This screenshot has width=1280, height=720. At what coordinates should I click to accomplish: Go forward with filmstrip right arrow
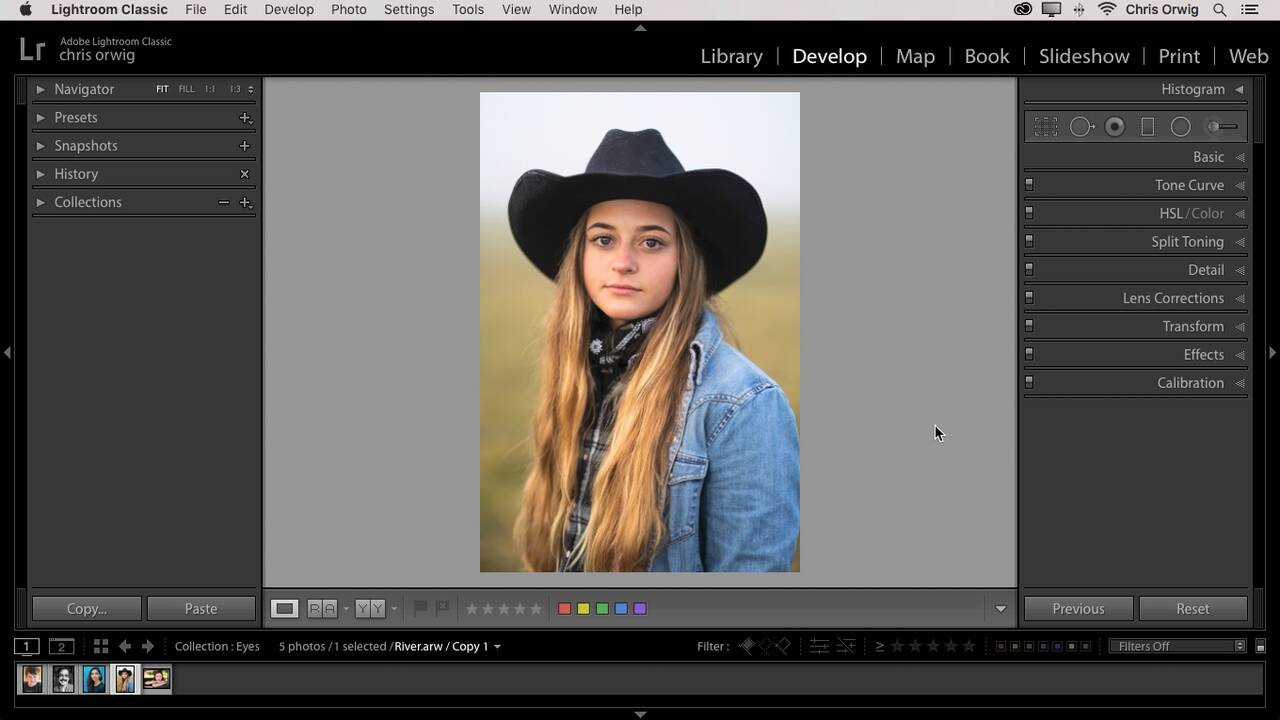coord(148,647)
